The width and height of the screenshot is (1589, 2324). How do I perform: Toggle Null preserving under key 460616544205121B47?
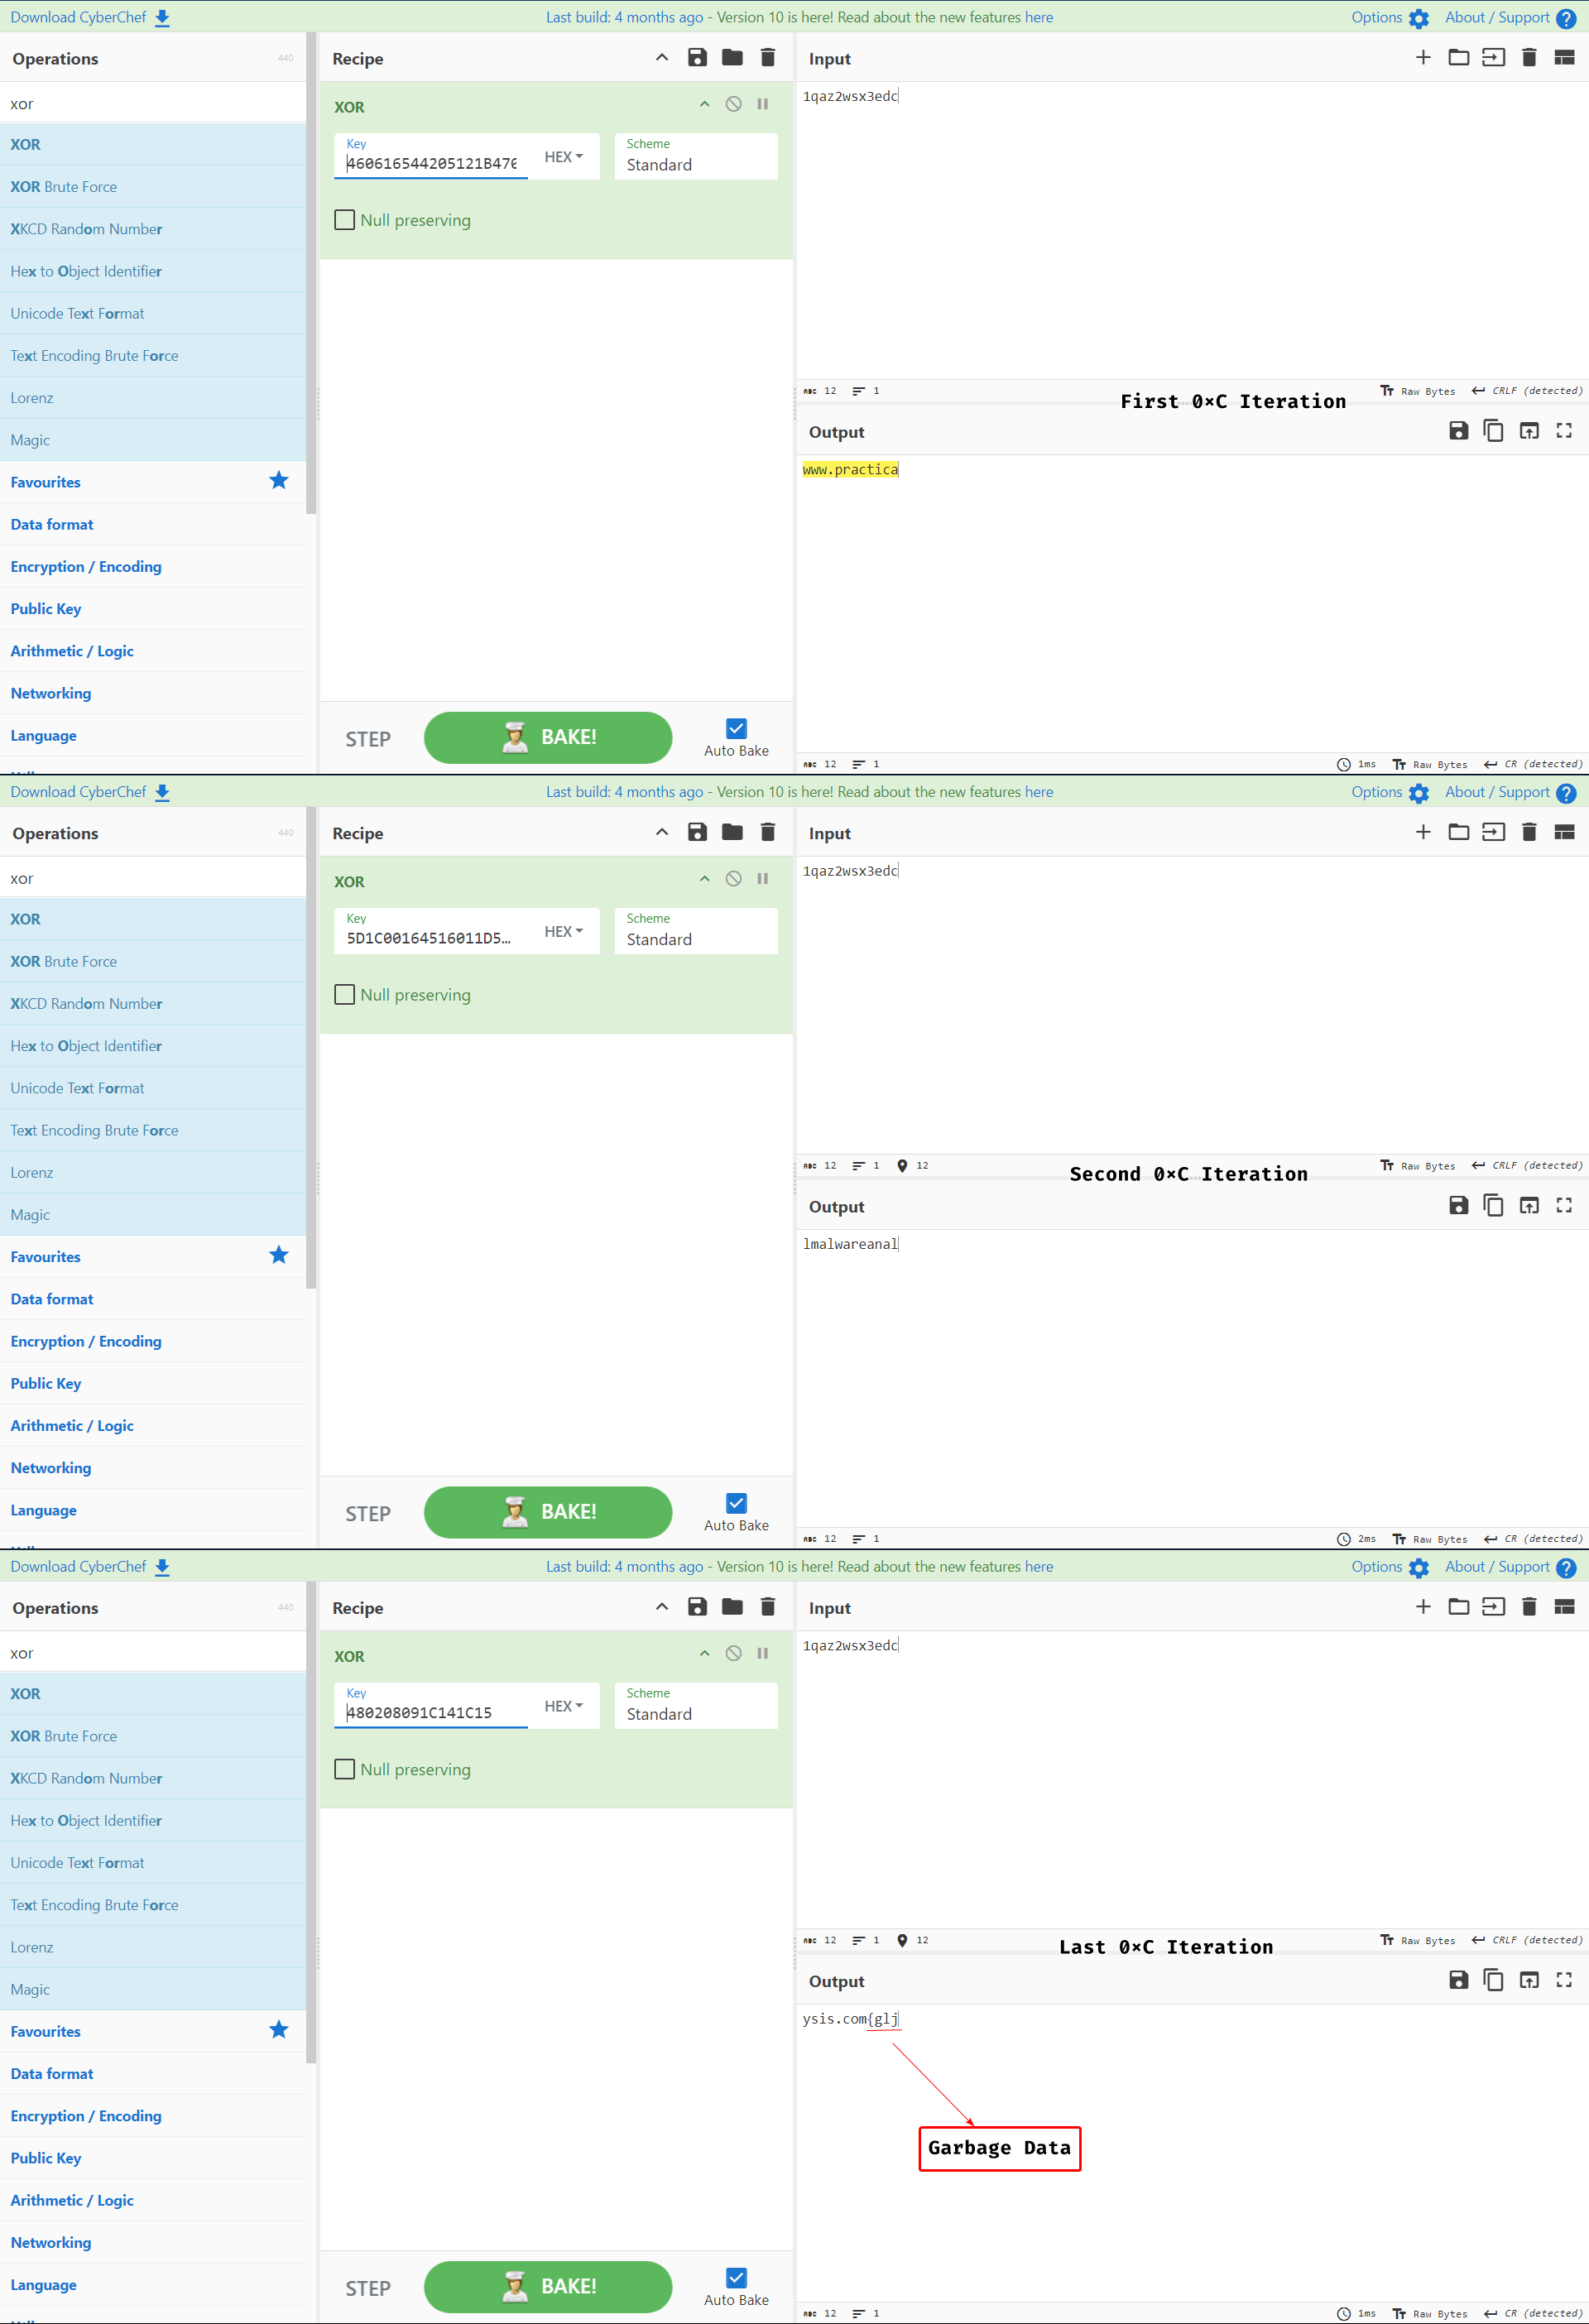[345, 220]
